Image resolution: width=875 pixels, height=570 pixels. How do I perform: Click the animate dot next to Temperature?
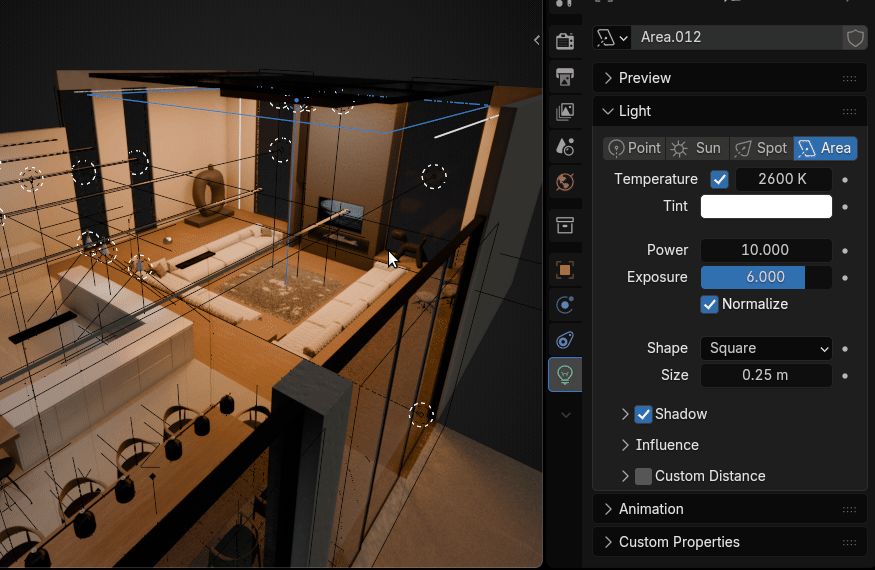click(845, 180)
